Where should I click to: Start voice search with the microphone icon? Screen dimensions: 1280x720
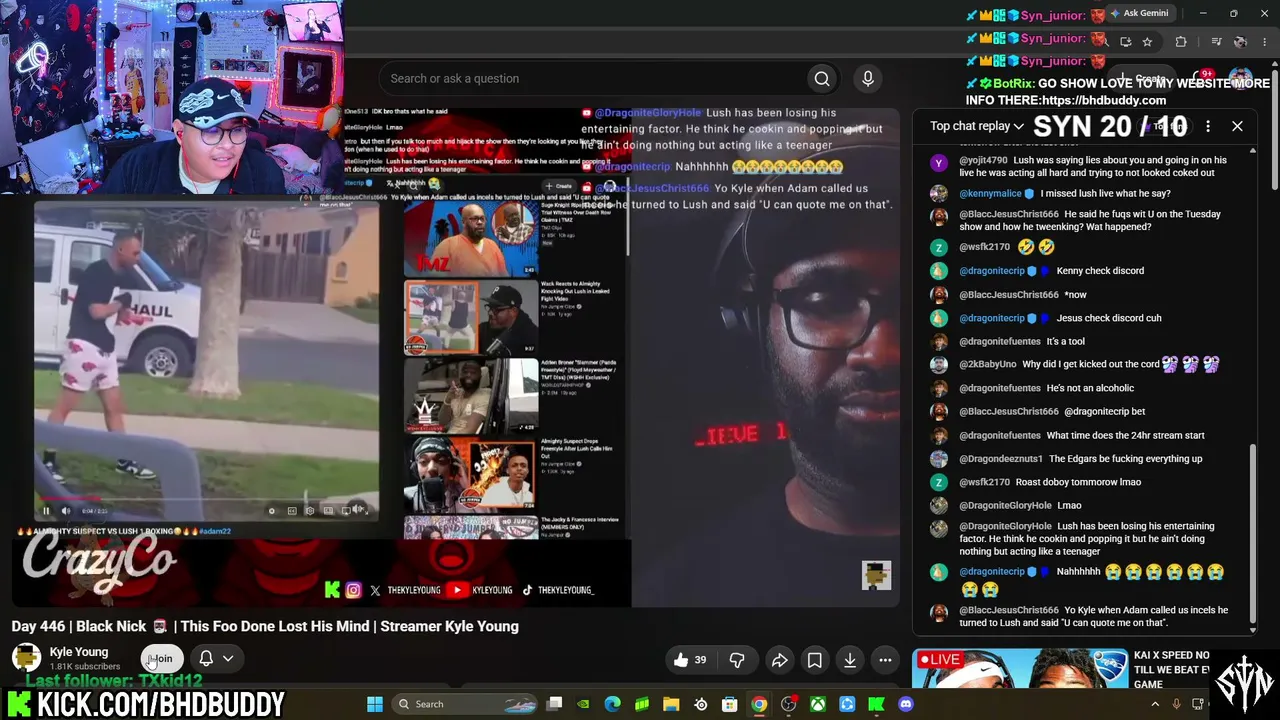[x=868, y=79]
